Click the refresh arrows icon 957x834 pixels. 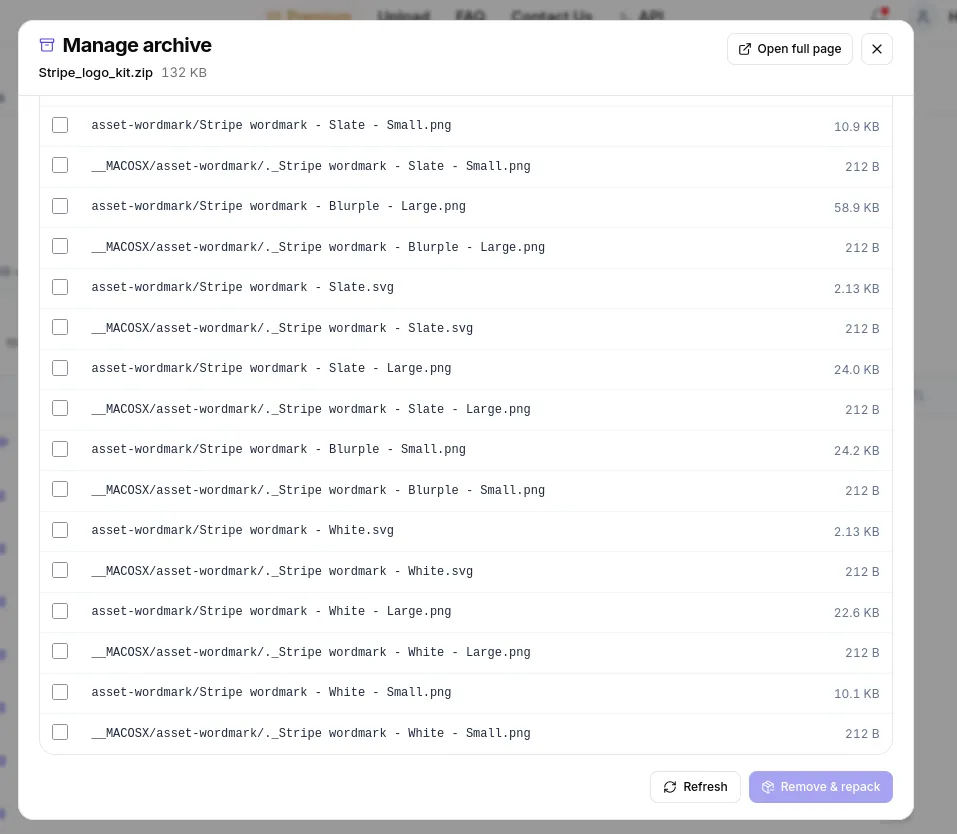coord(670,787)
